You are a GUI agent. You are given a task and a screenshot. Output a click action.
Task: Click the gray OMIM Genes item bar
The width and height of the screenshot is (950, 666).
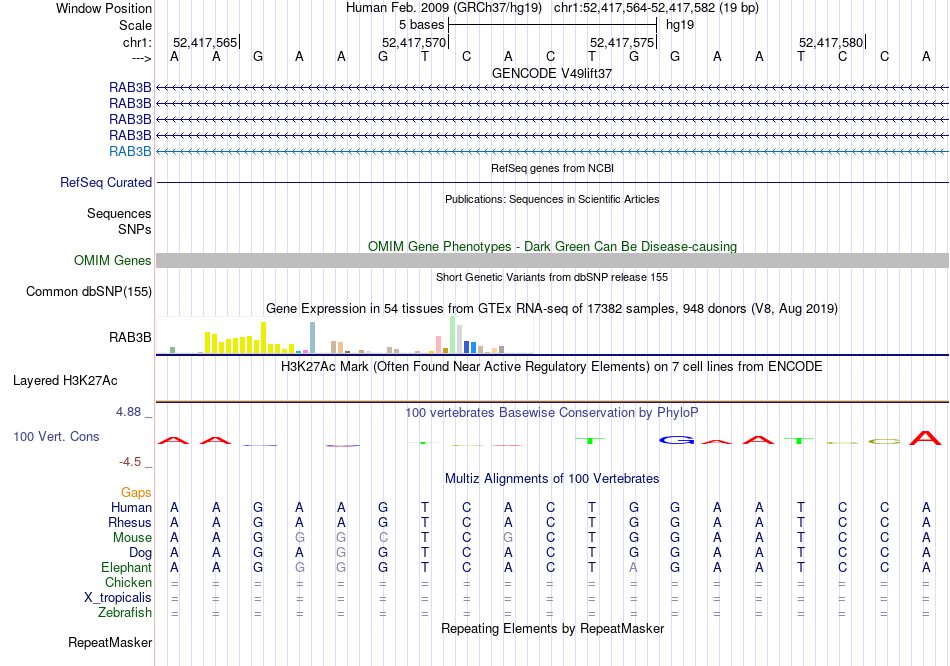(552, 261)
